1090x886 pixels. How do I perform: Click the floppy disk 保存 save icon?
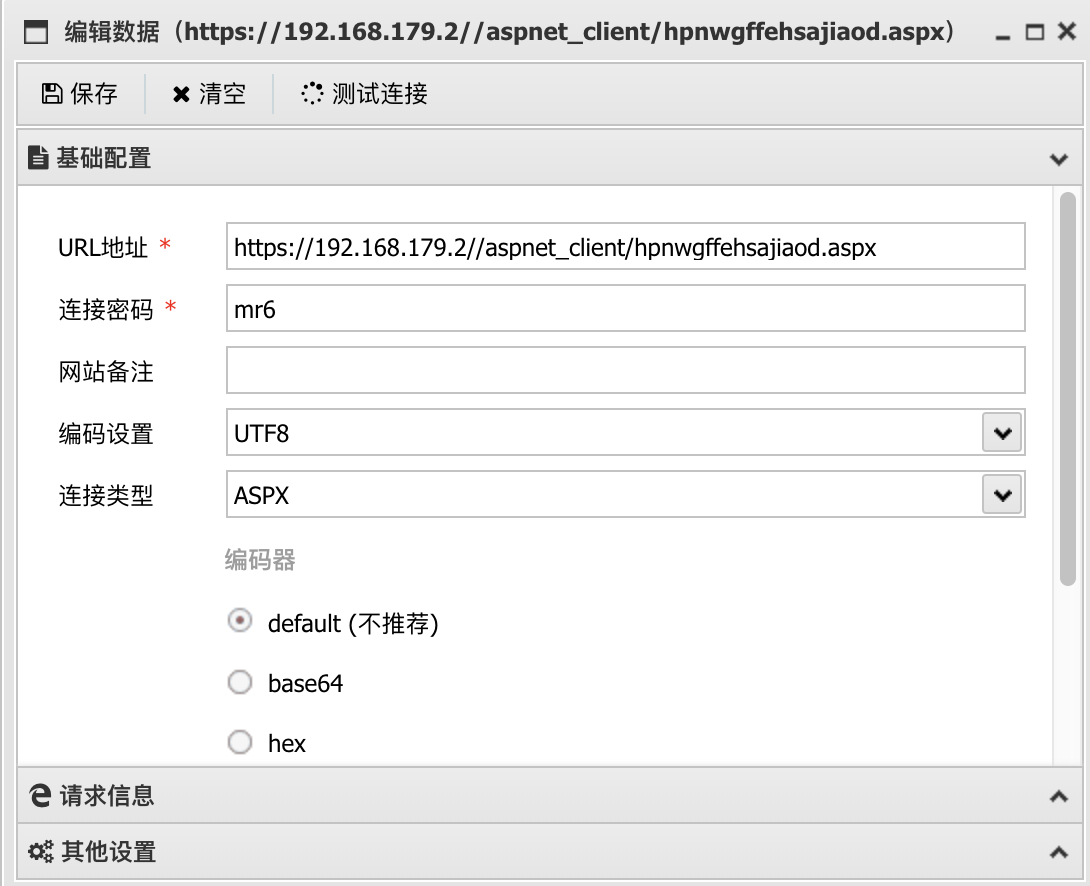[x=51, y=94]
